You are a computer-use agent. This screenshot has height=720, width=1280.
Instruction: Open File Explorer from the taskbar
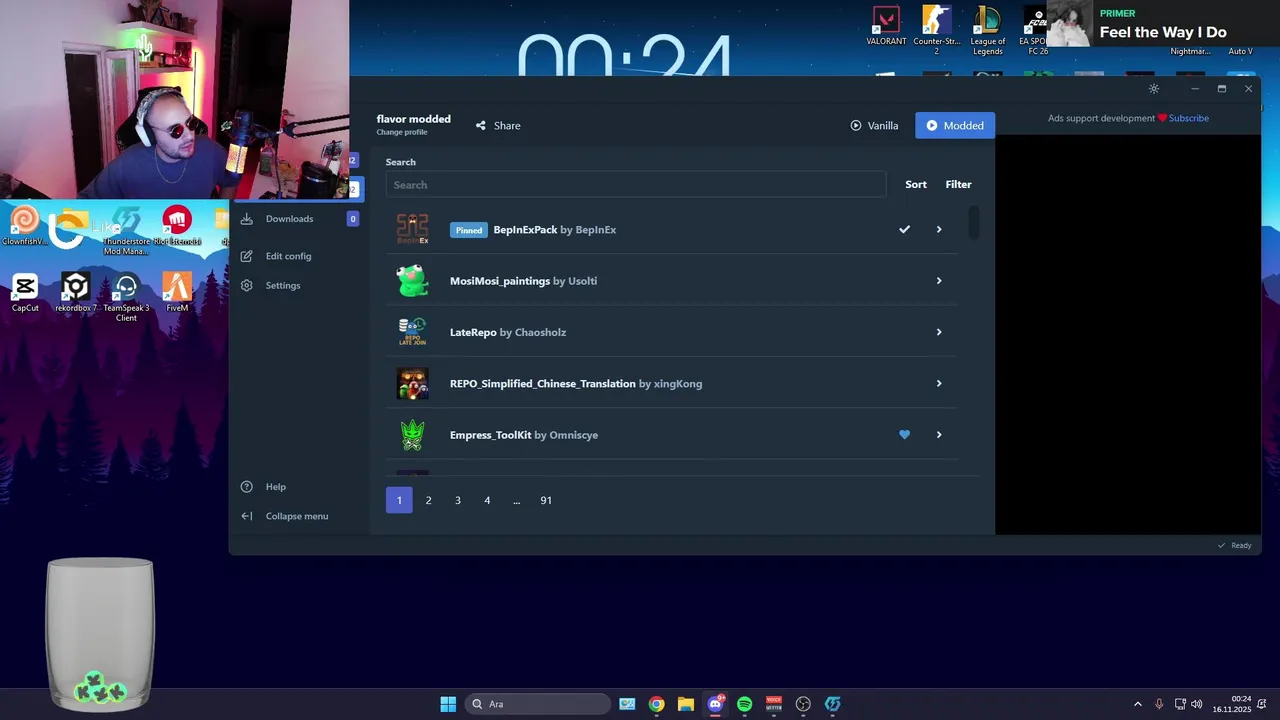[685, 704]
